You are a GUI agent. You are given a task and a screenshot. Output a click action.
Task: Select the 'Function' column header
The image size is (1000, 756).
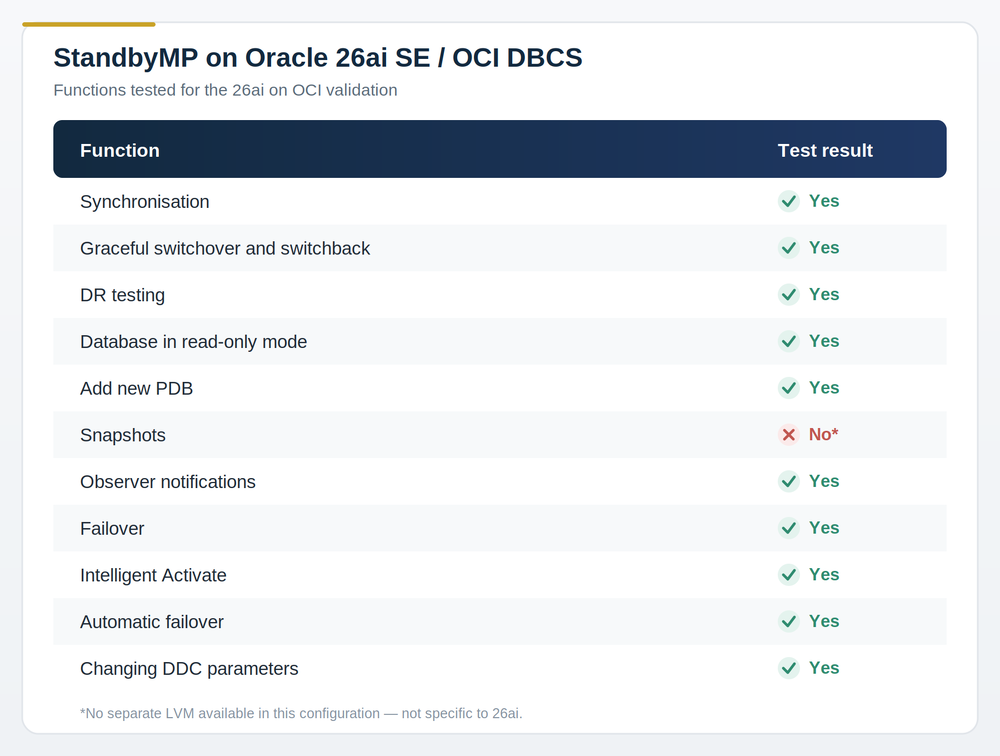120,151
